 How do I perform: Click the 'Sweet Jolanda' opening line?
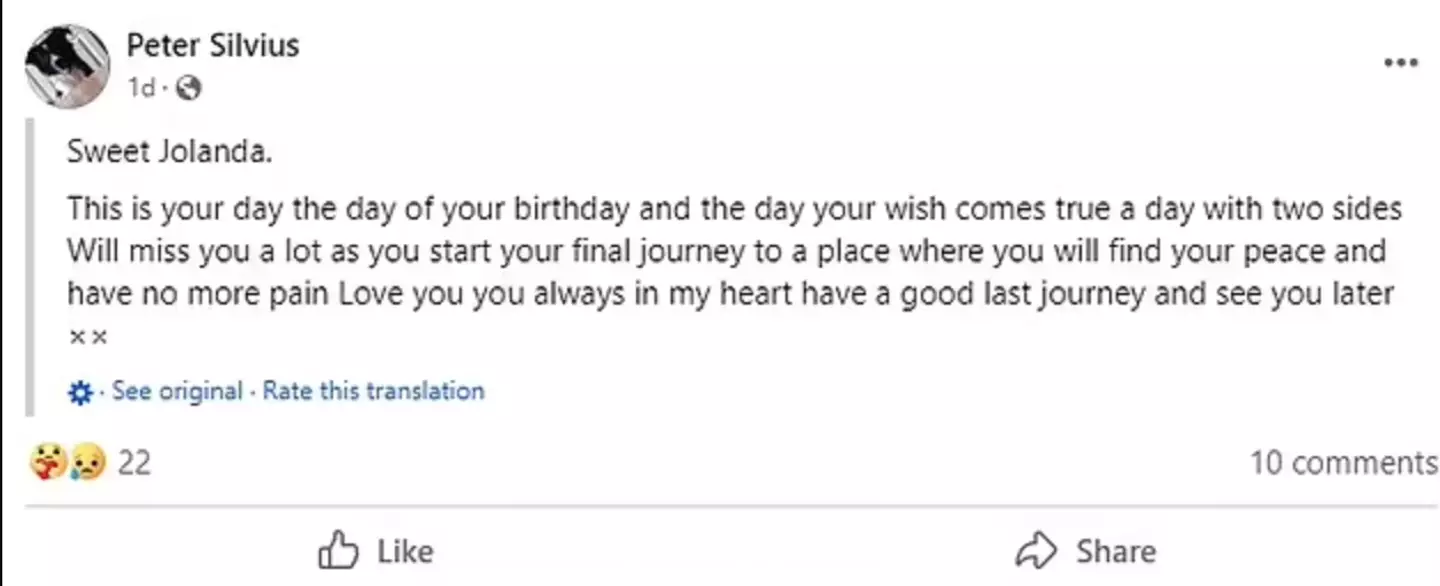(x=168, y=151)
